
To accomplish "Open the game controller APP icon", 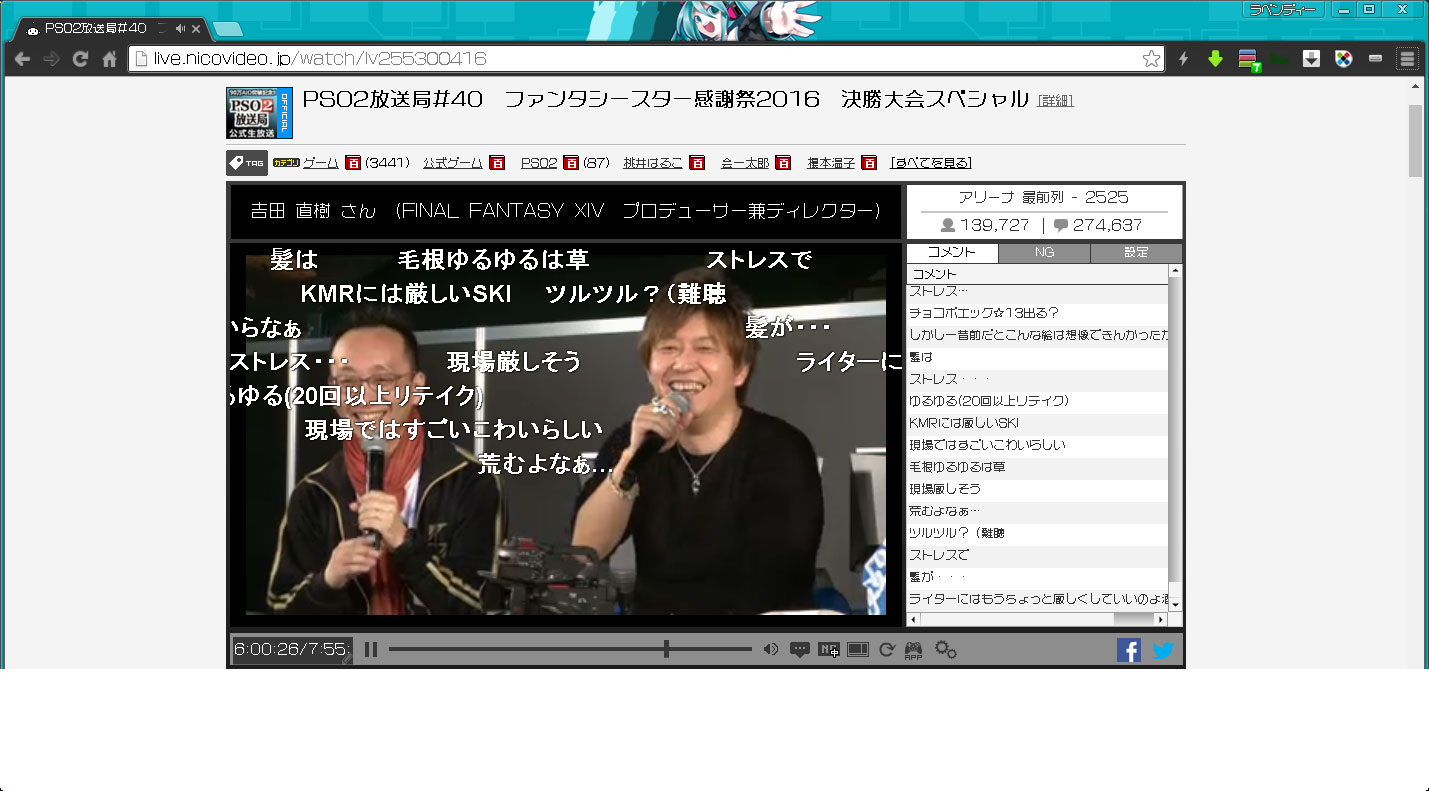I will pyautogui.click(x=913, y=651).
